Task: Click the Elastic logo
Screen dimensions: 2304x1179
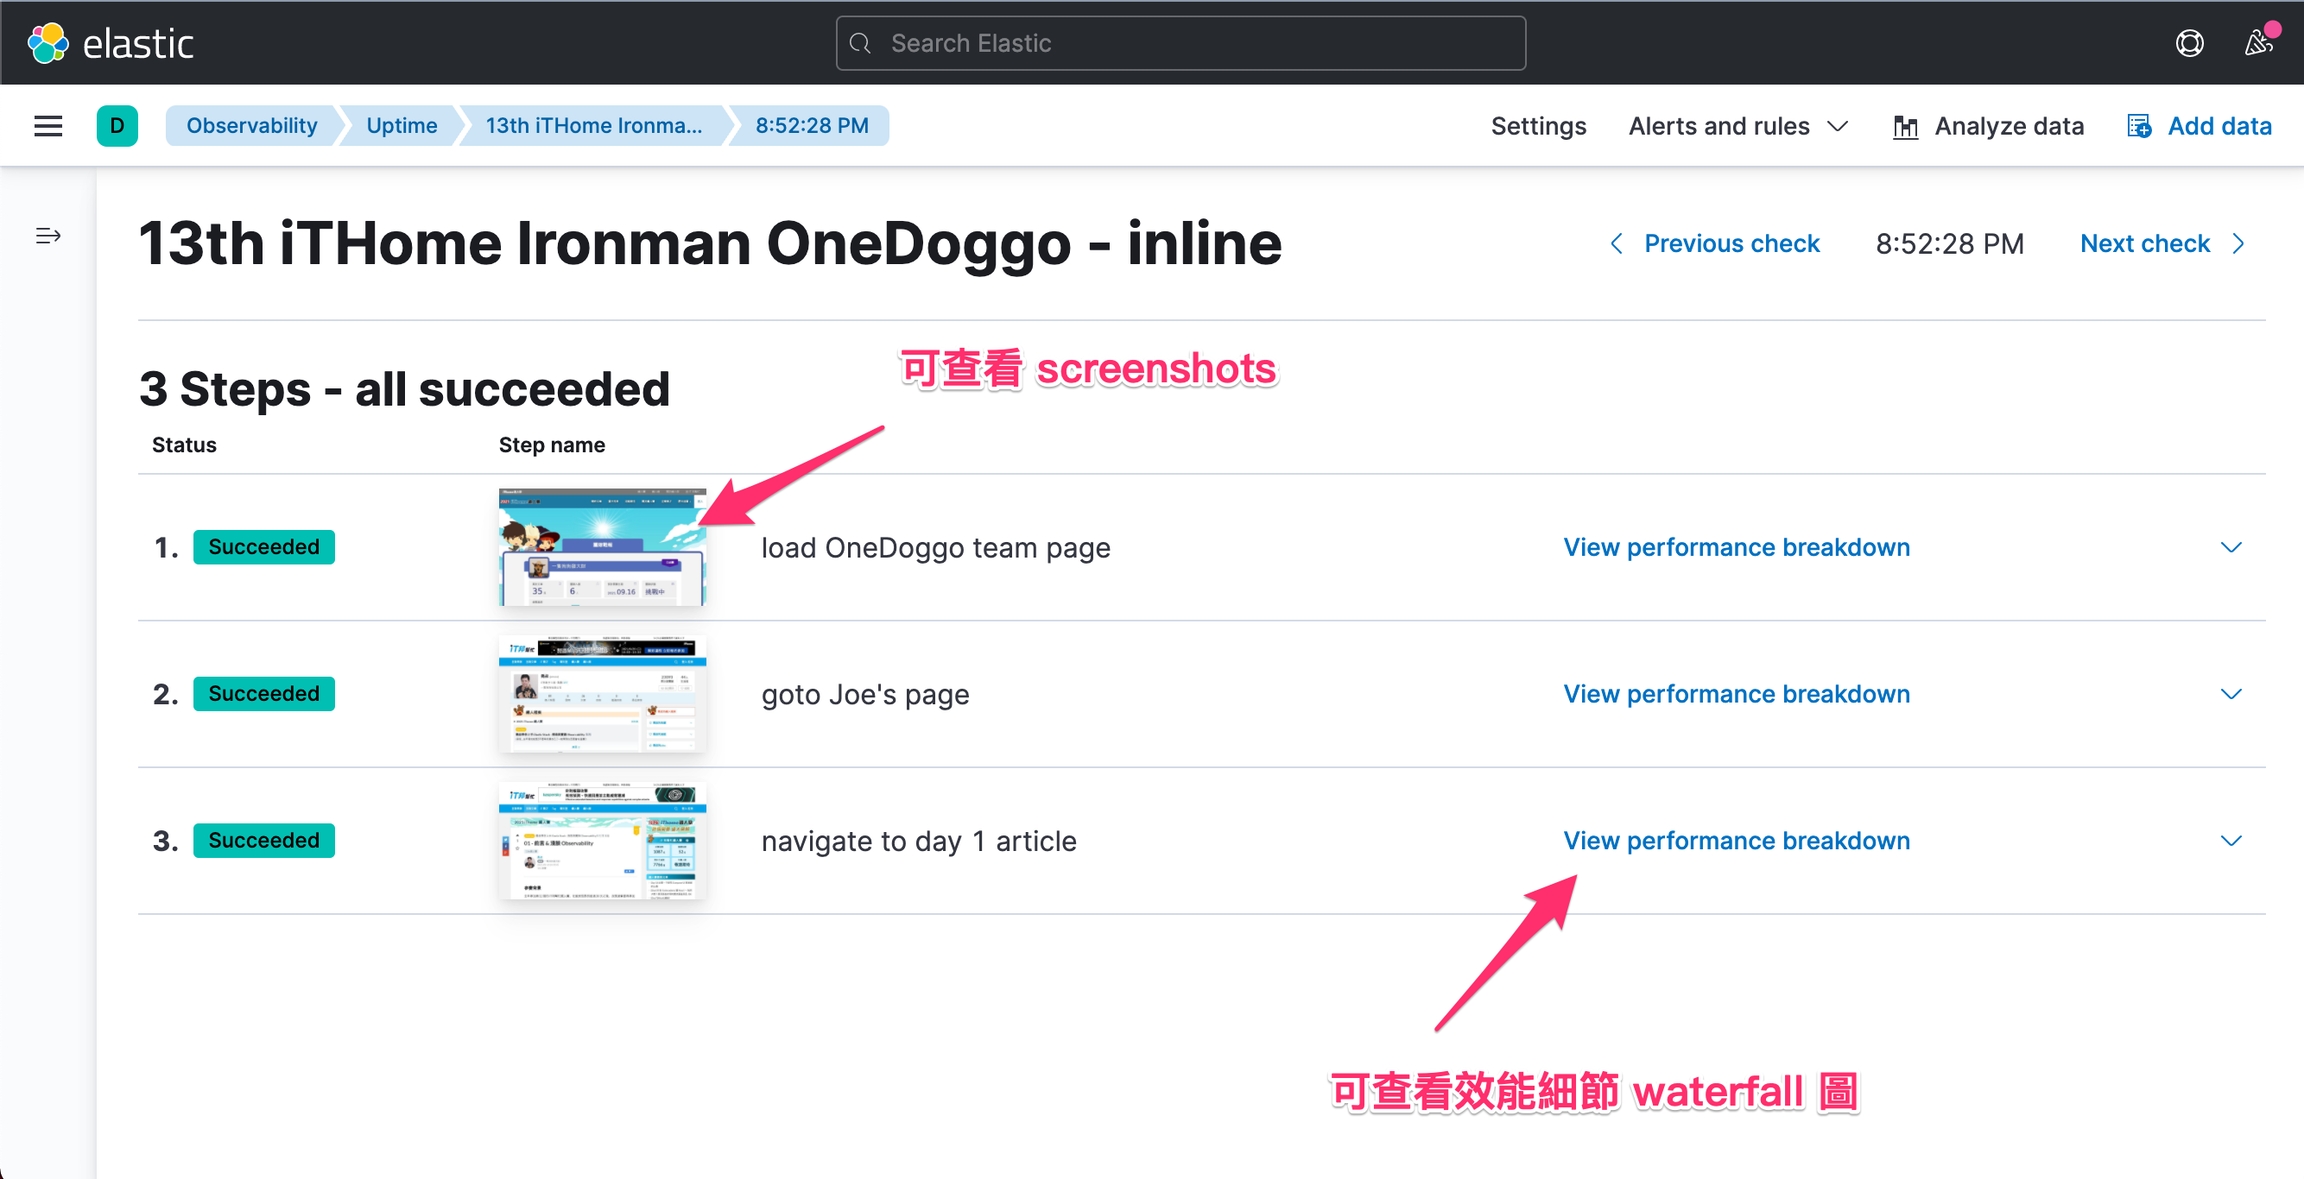Action: pos(110,43)
